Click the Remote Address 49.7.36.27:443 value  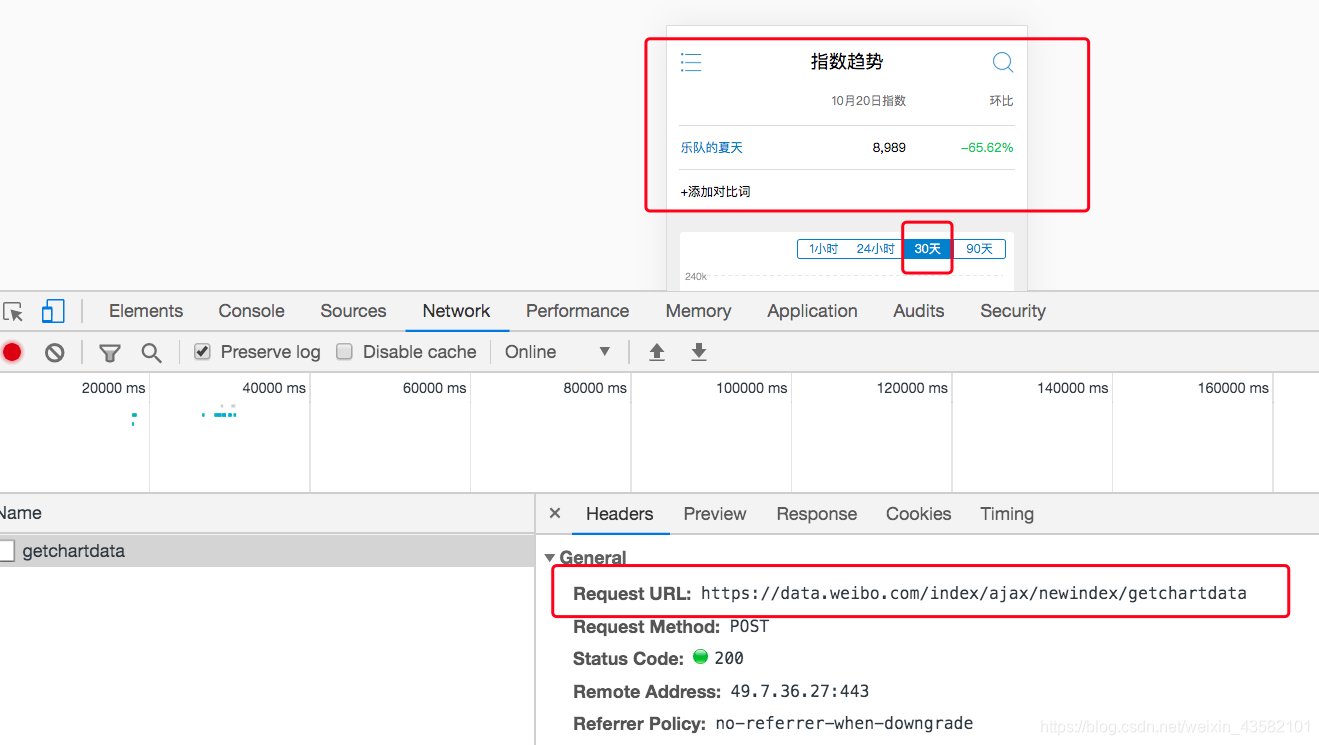click(x=800, y=691)
